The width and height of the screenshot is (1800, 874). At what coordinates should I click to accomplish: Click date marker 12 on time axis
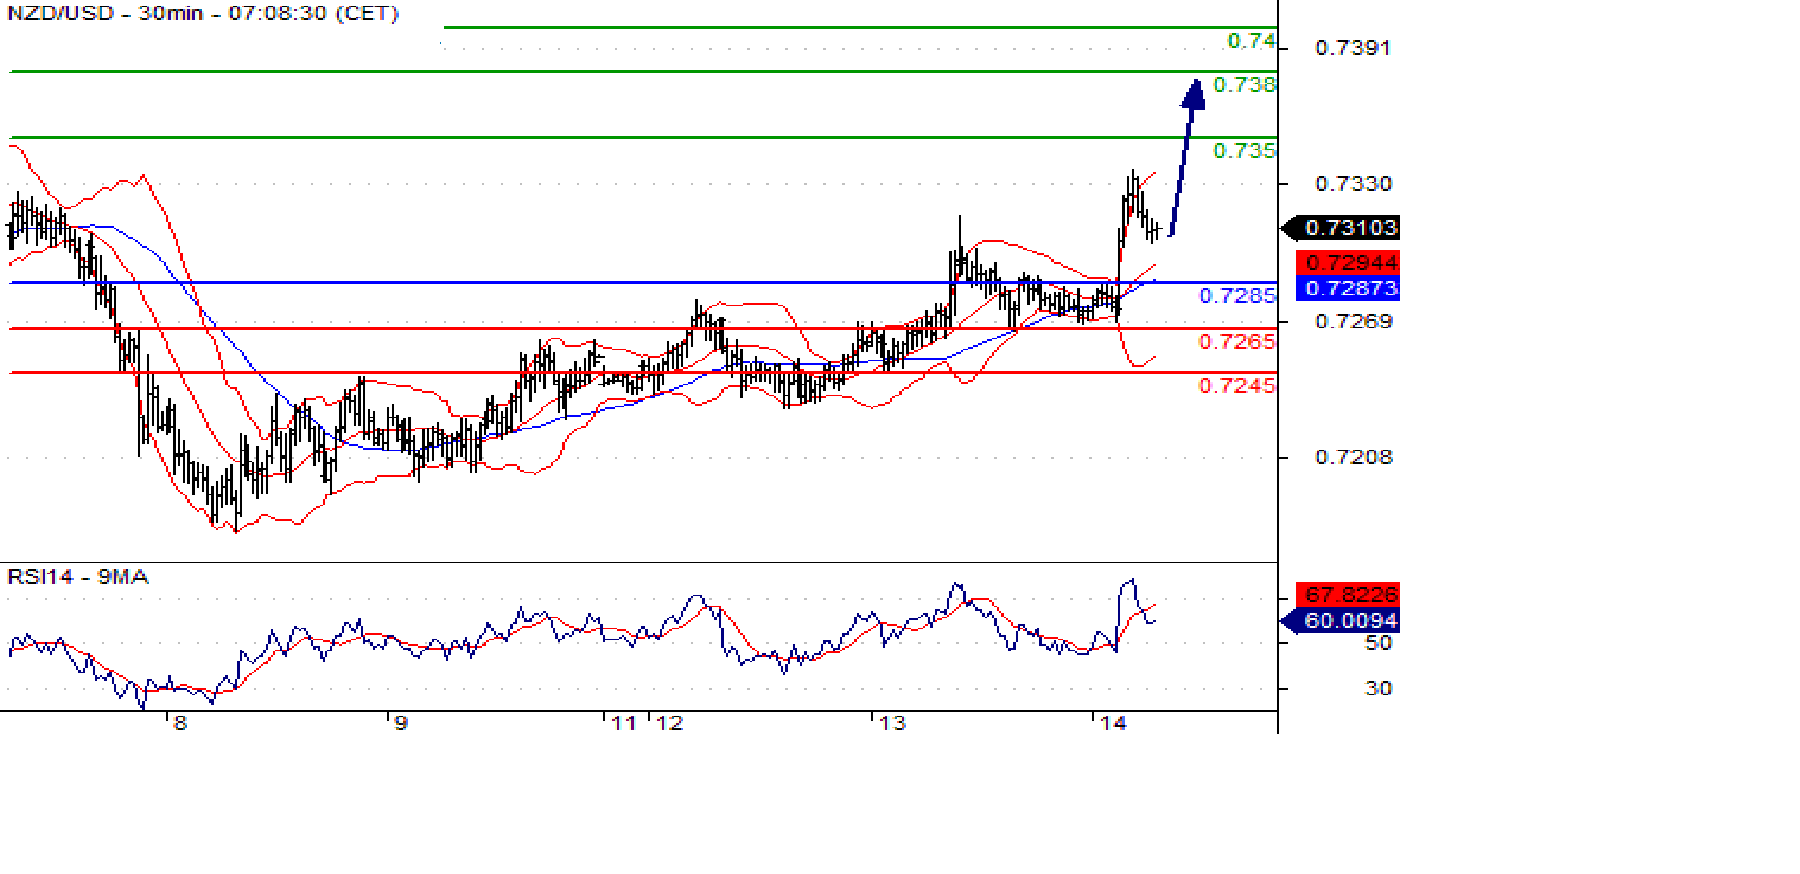[x=670, y=724]
